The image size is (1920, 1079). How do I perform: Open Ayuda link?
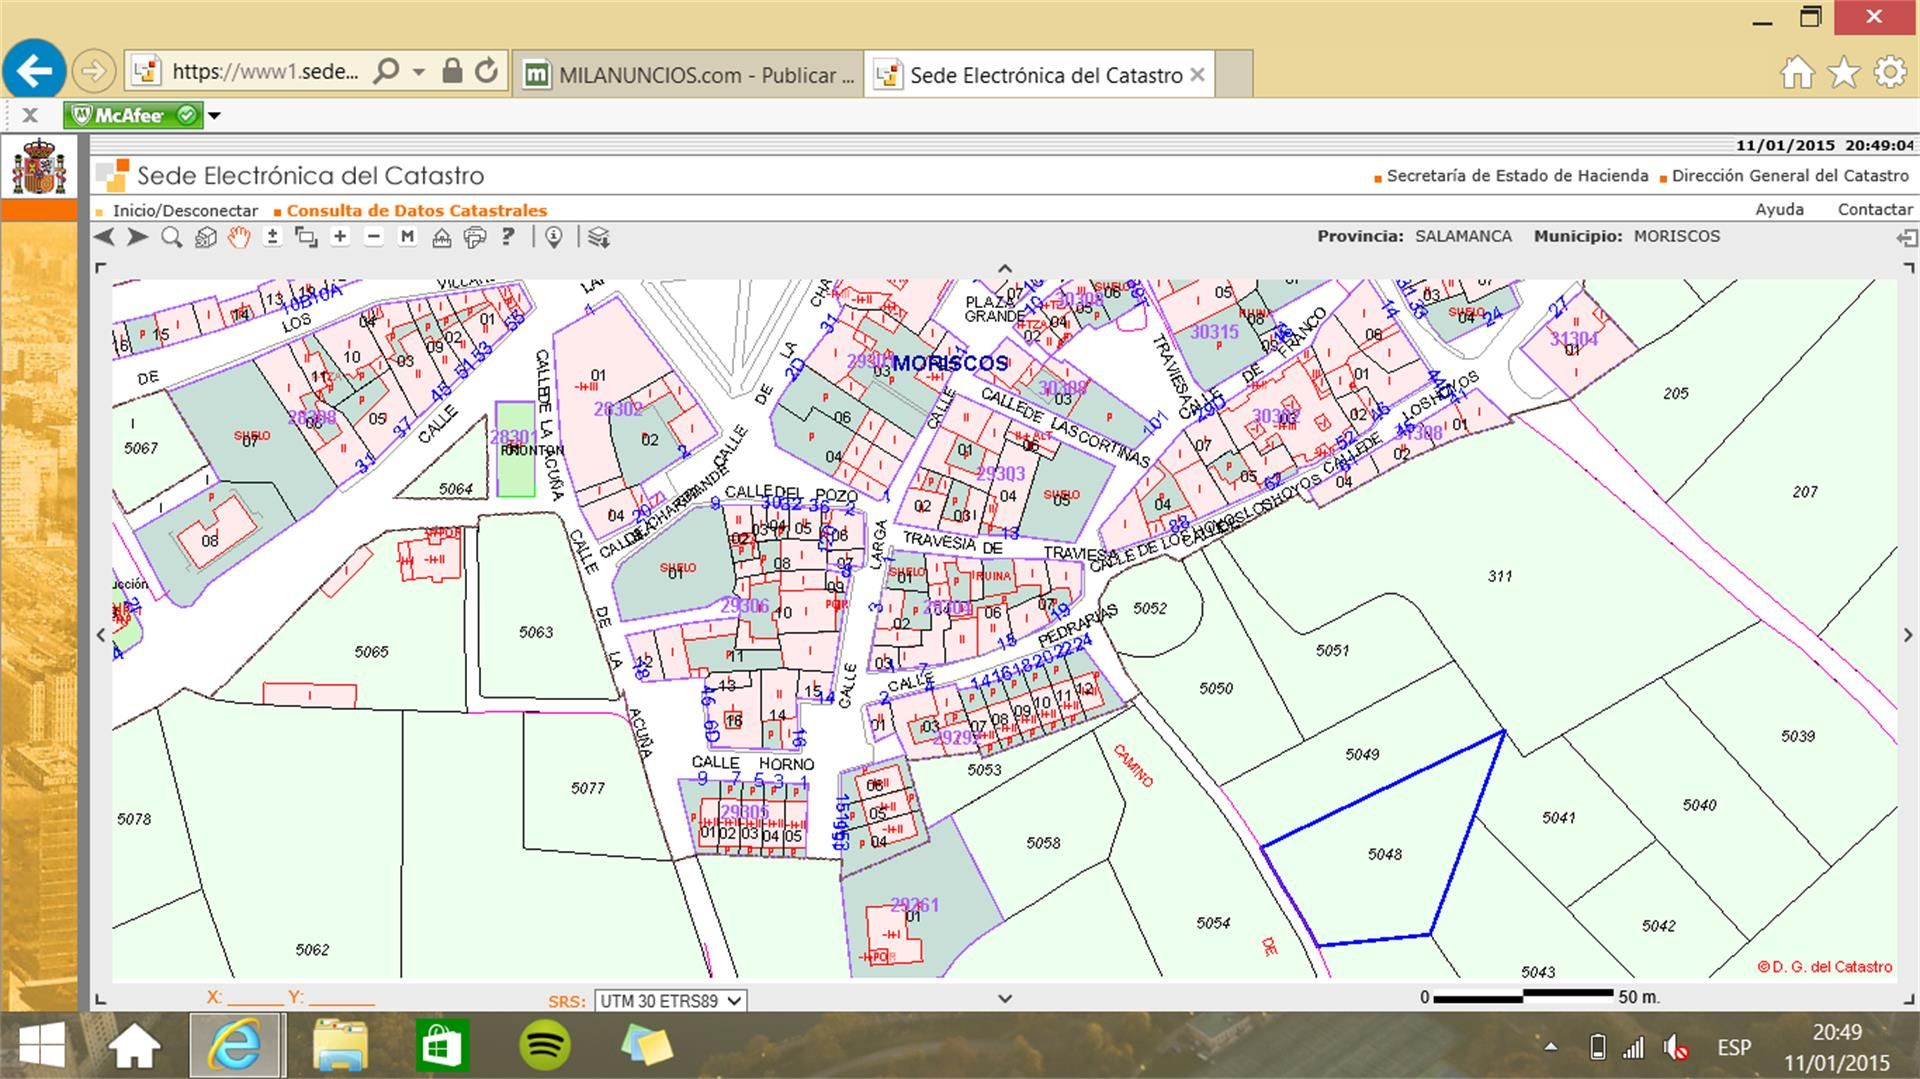tap(1780, 210)
